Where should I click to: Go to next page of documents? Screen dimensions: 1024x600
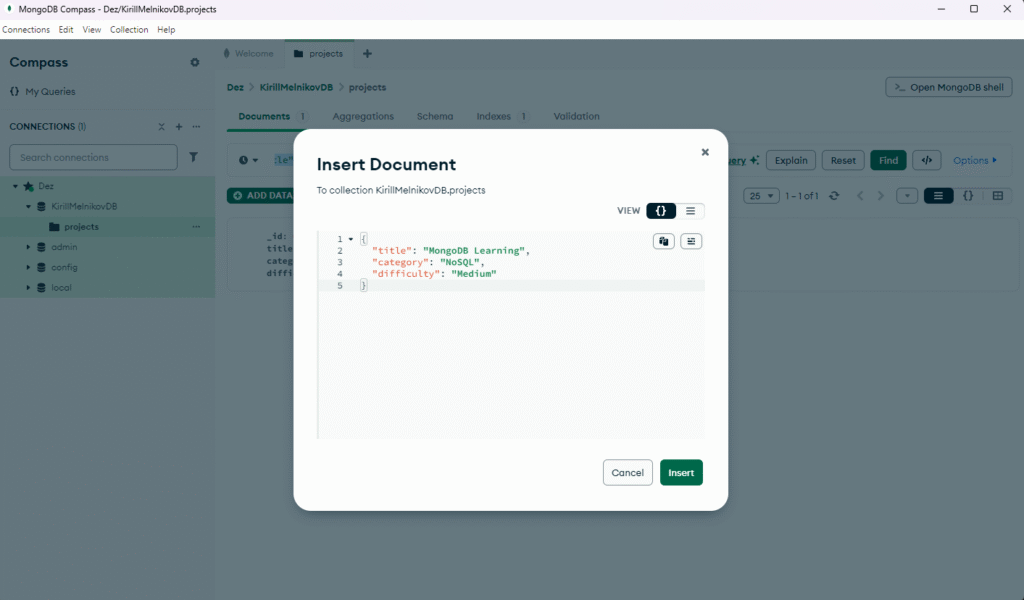pyautogui.click(x=880, y=196)
